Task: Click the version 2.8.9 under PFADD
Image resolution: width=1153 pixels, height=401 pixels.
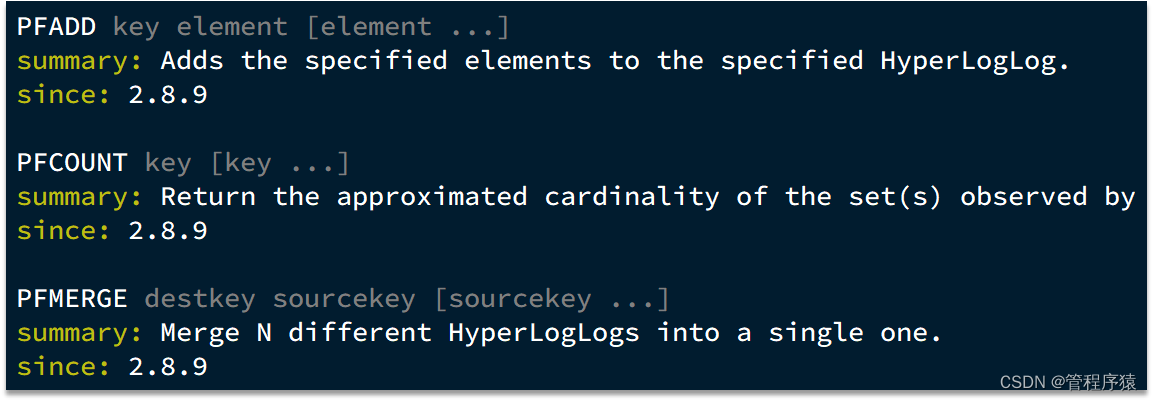Action: (168, 96)
